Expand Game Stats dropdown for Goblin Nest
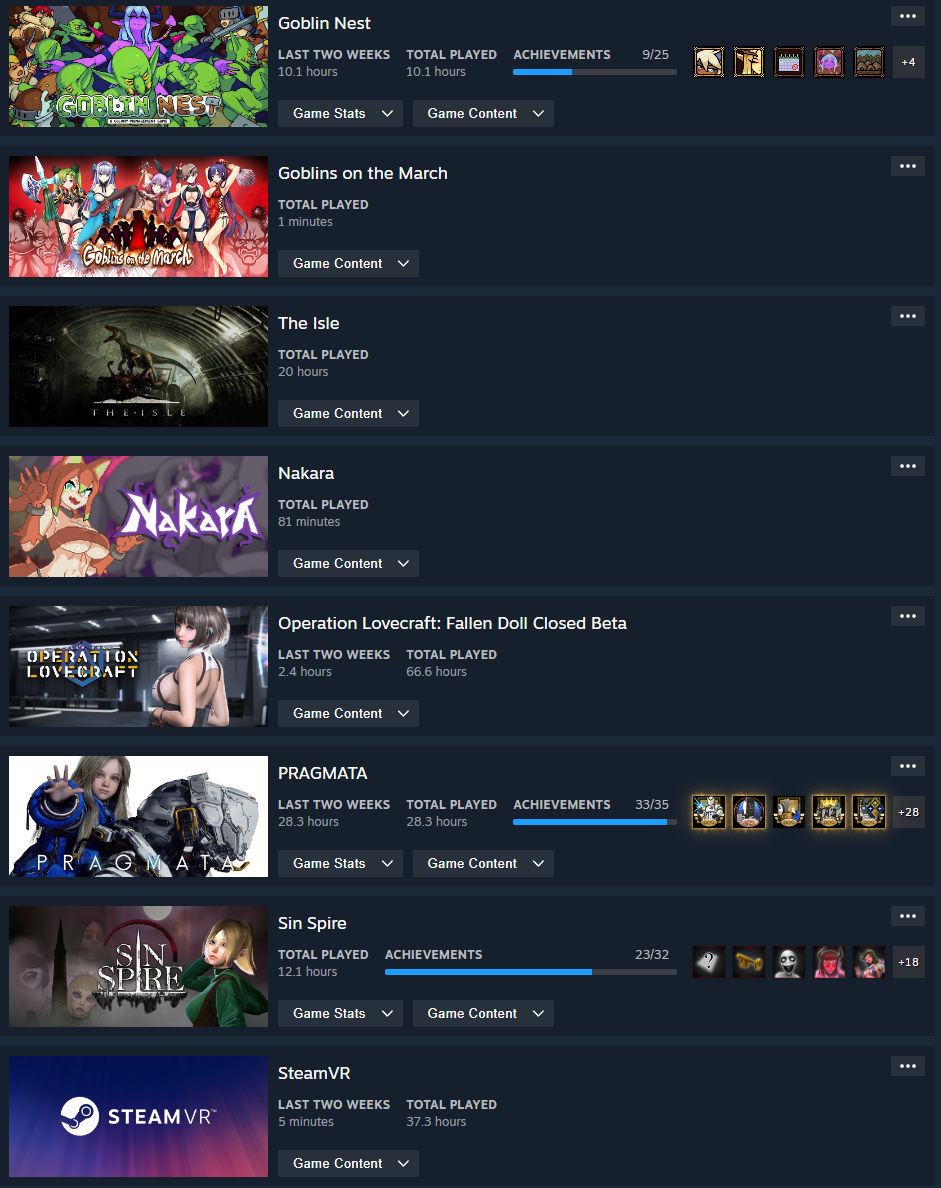Viewport: 941px width, 1188px height. (x=340, y=114)
